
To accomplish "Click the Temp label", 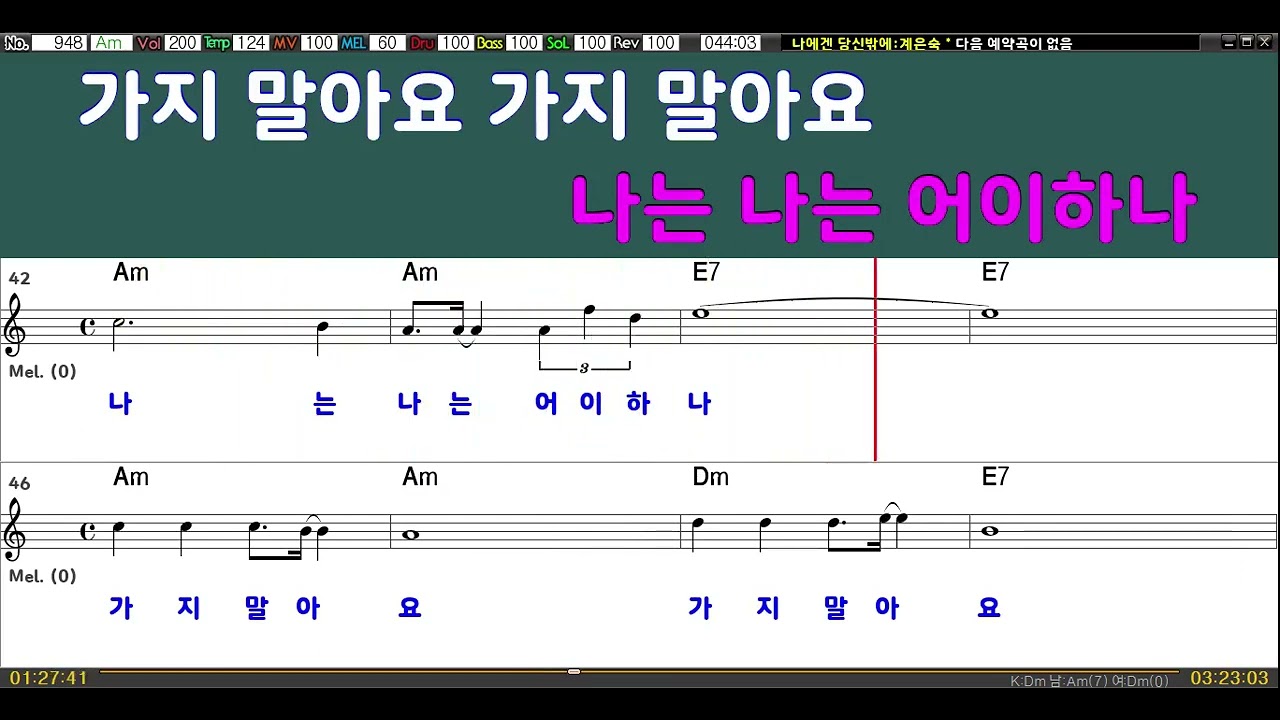I will (x=217, y=43).
